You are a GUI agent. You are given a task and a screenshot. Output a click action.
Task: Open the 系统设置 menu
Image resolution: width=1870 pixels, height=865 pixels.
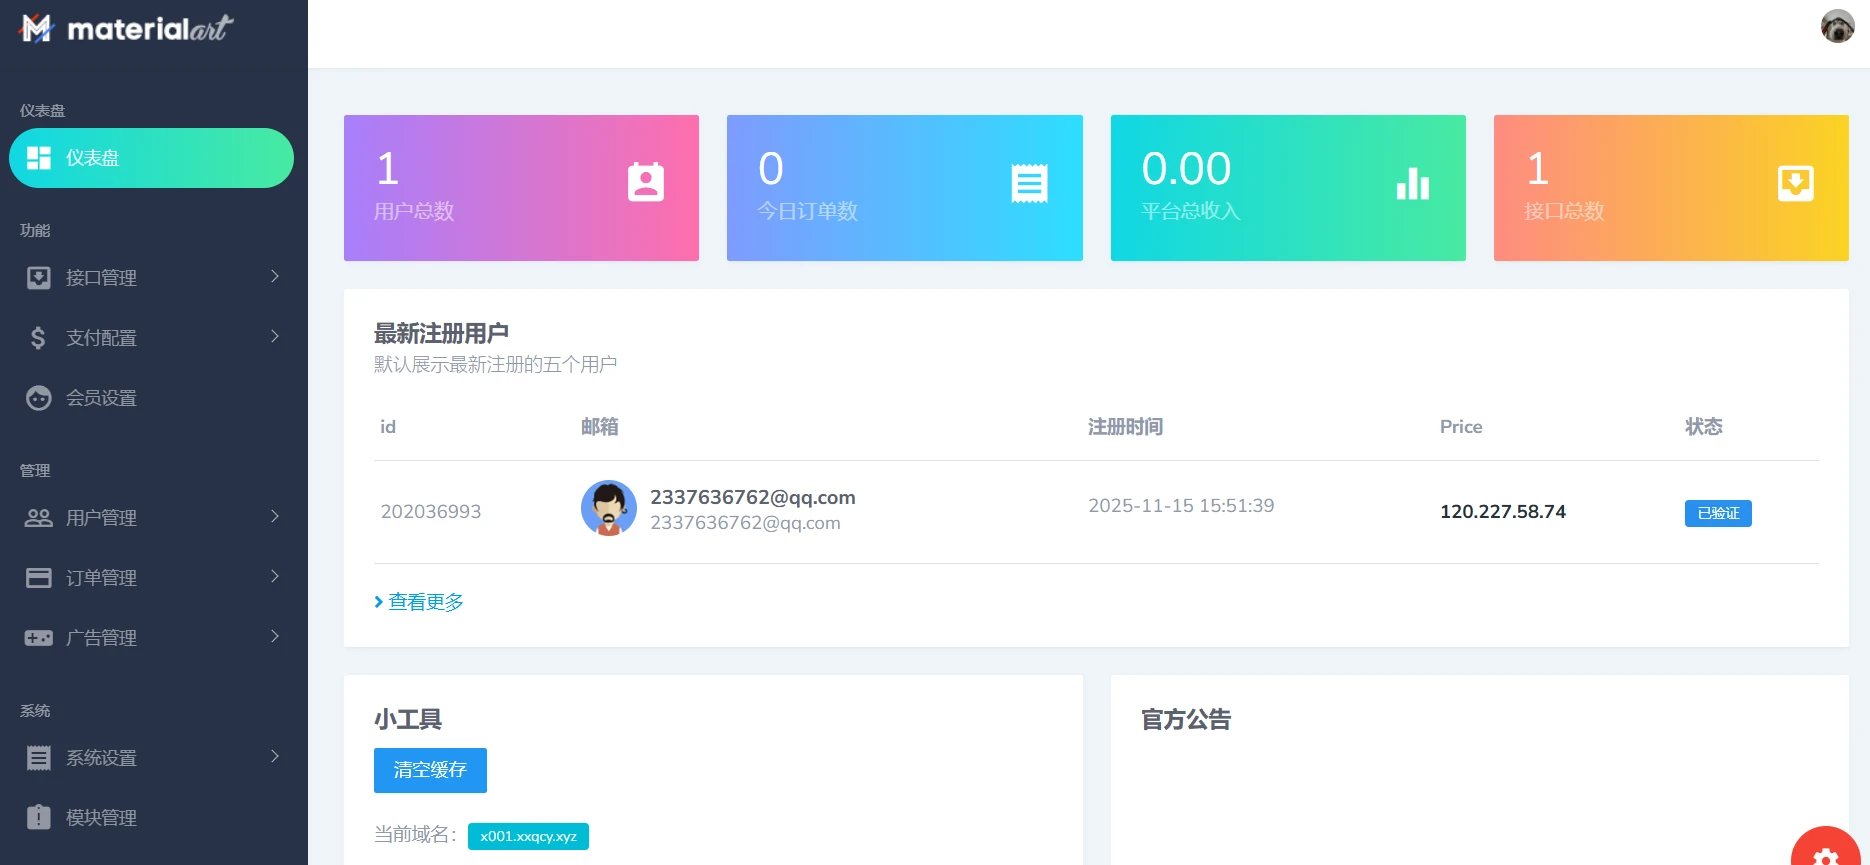pos(151,758)
